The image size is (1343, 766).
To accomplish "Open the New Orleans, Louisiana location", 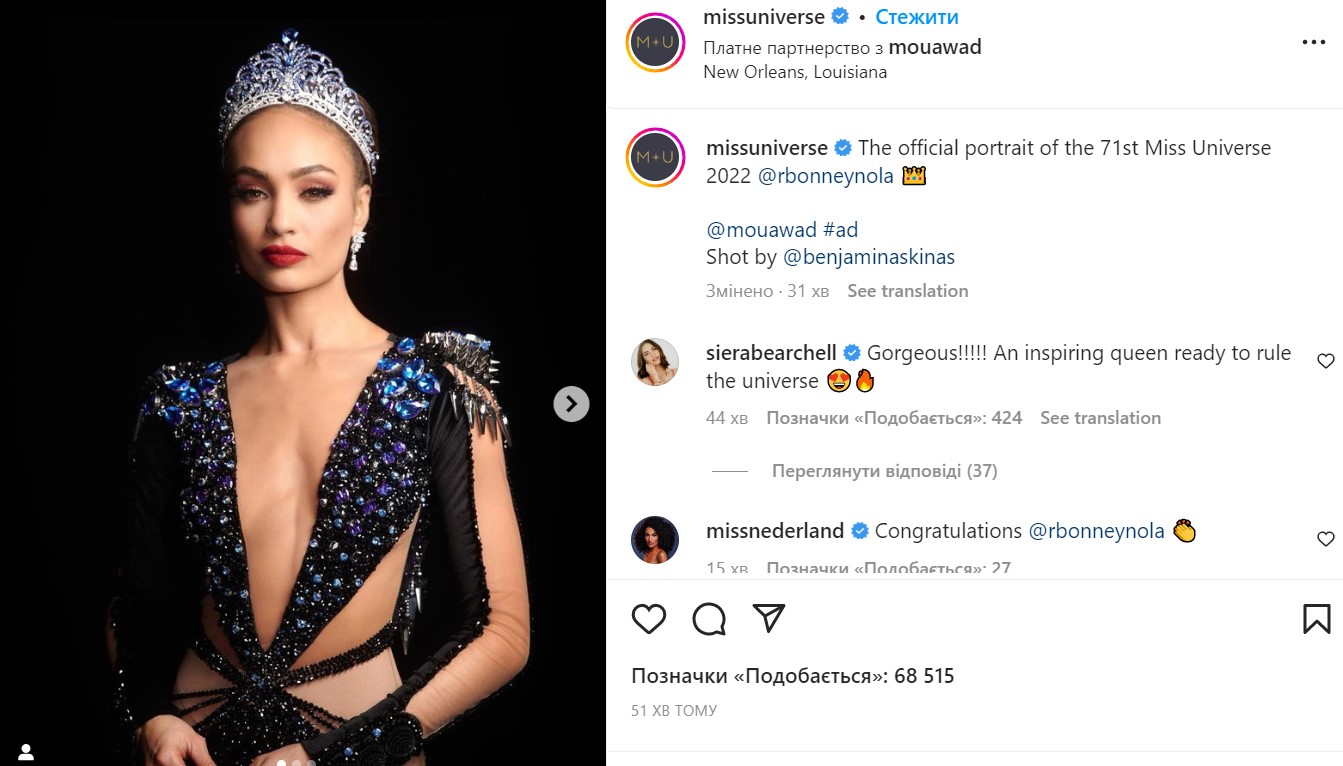I will (x=795, y=72).
